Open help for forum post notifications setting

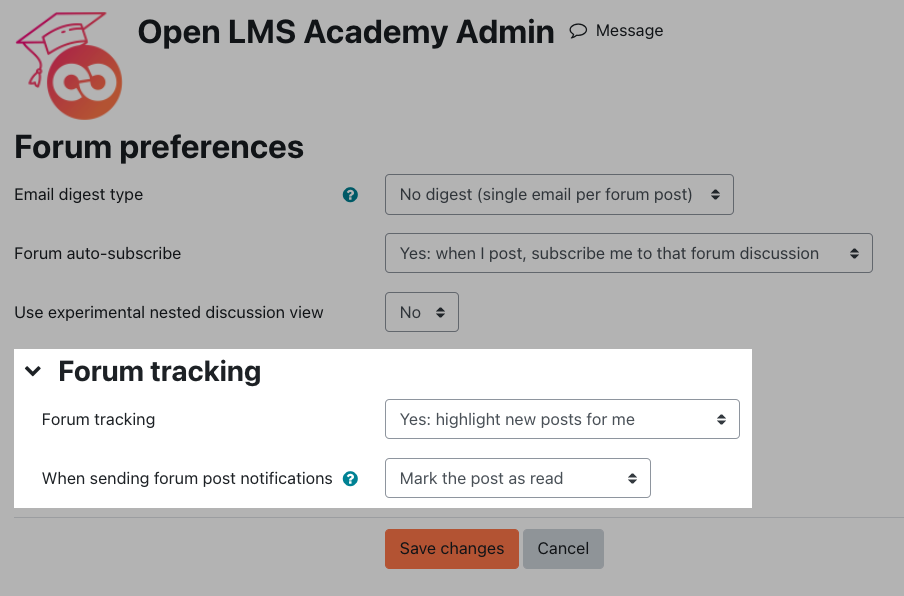[350, 478]
